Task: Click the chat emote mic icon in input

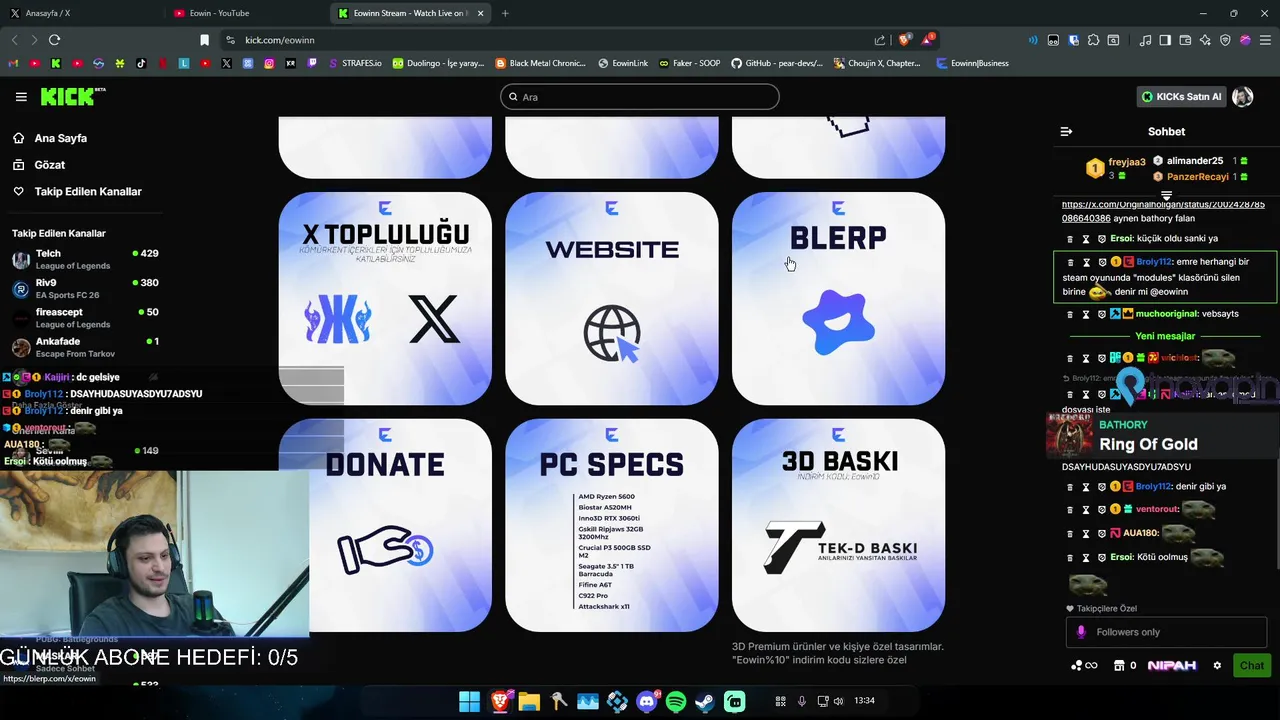Action: [1081, 632]
